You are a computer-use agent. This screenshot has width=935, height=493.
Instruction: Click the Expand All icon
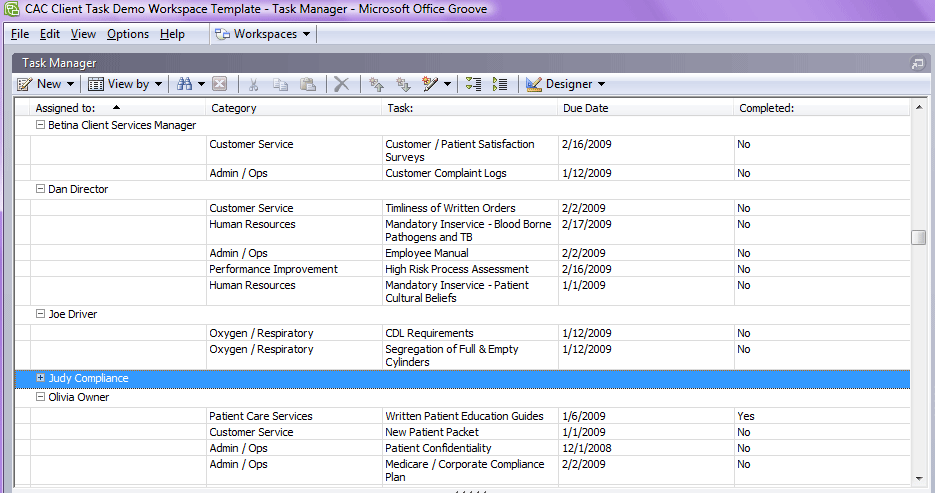pos(500,84)
